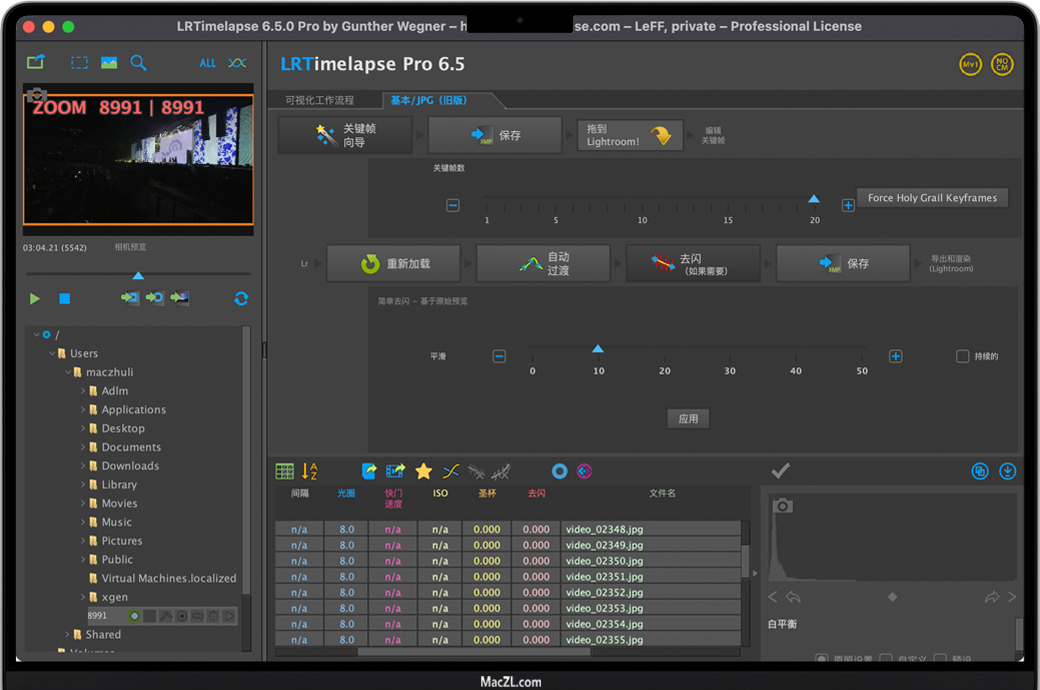Click the blue stop playback button
Image resolution: width=1040 pixels, height=690 pixels.
[64, 298]
